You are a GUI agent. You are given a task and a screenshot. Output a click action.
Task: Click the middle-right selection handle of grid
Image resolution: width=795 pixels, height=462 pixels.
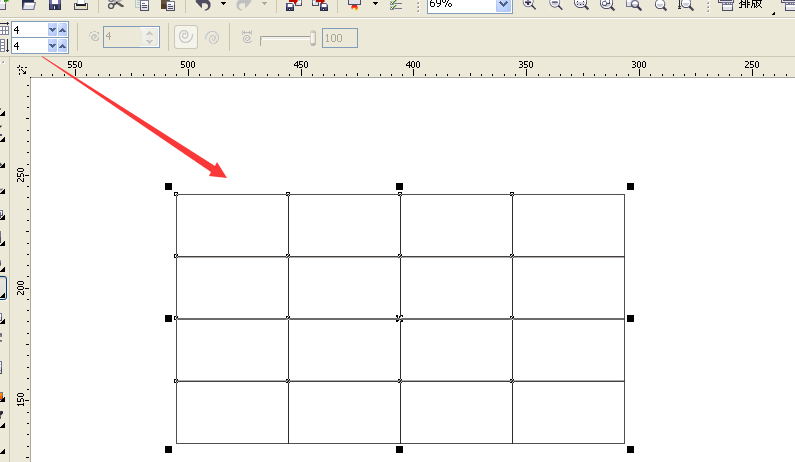[630, 318]
